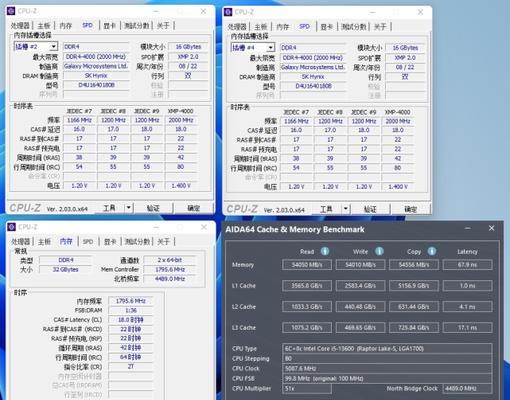Click the CPU Clock value 5087.6 MHz
This screenshot has height=400, width=510.
point(387,368)
